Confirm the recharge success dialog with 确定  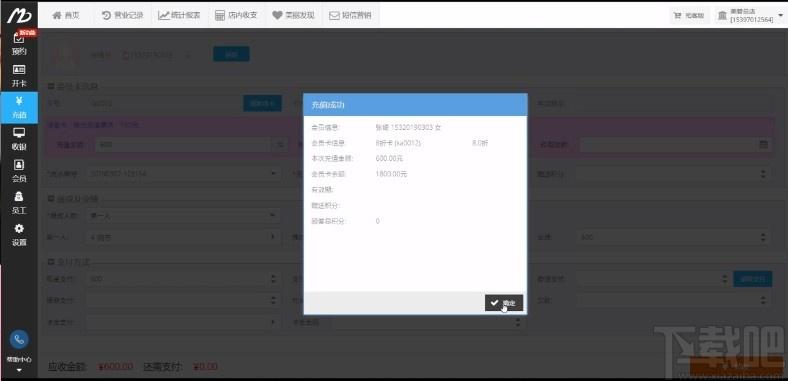(504, 303)
